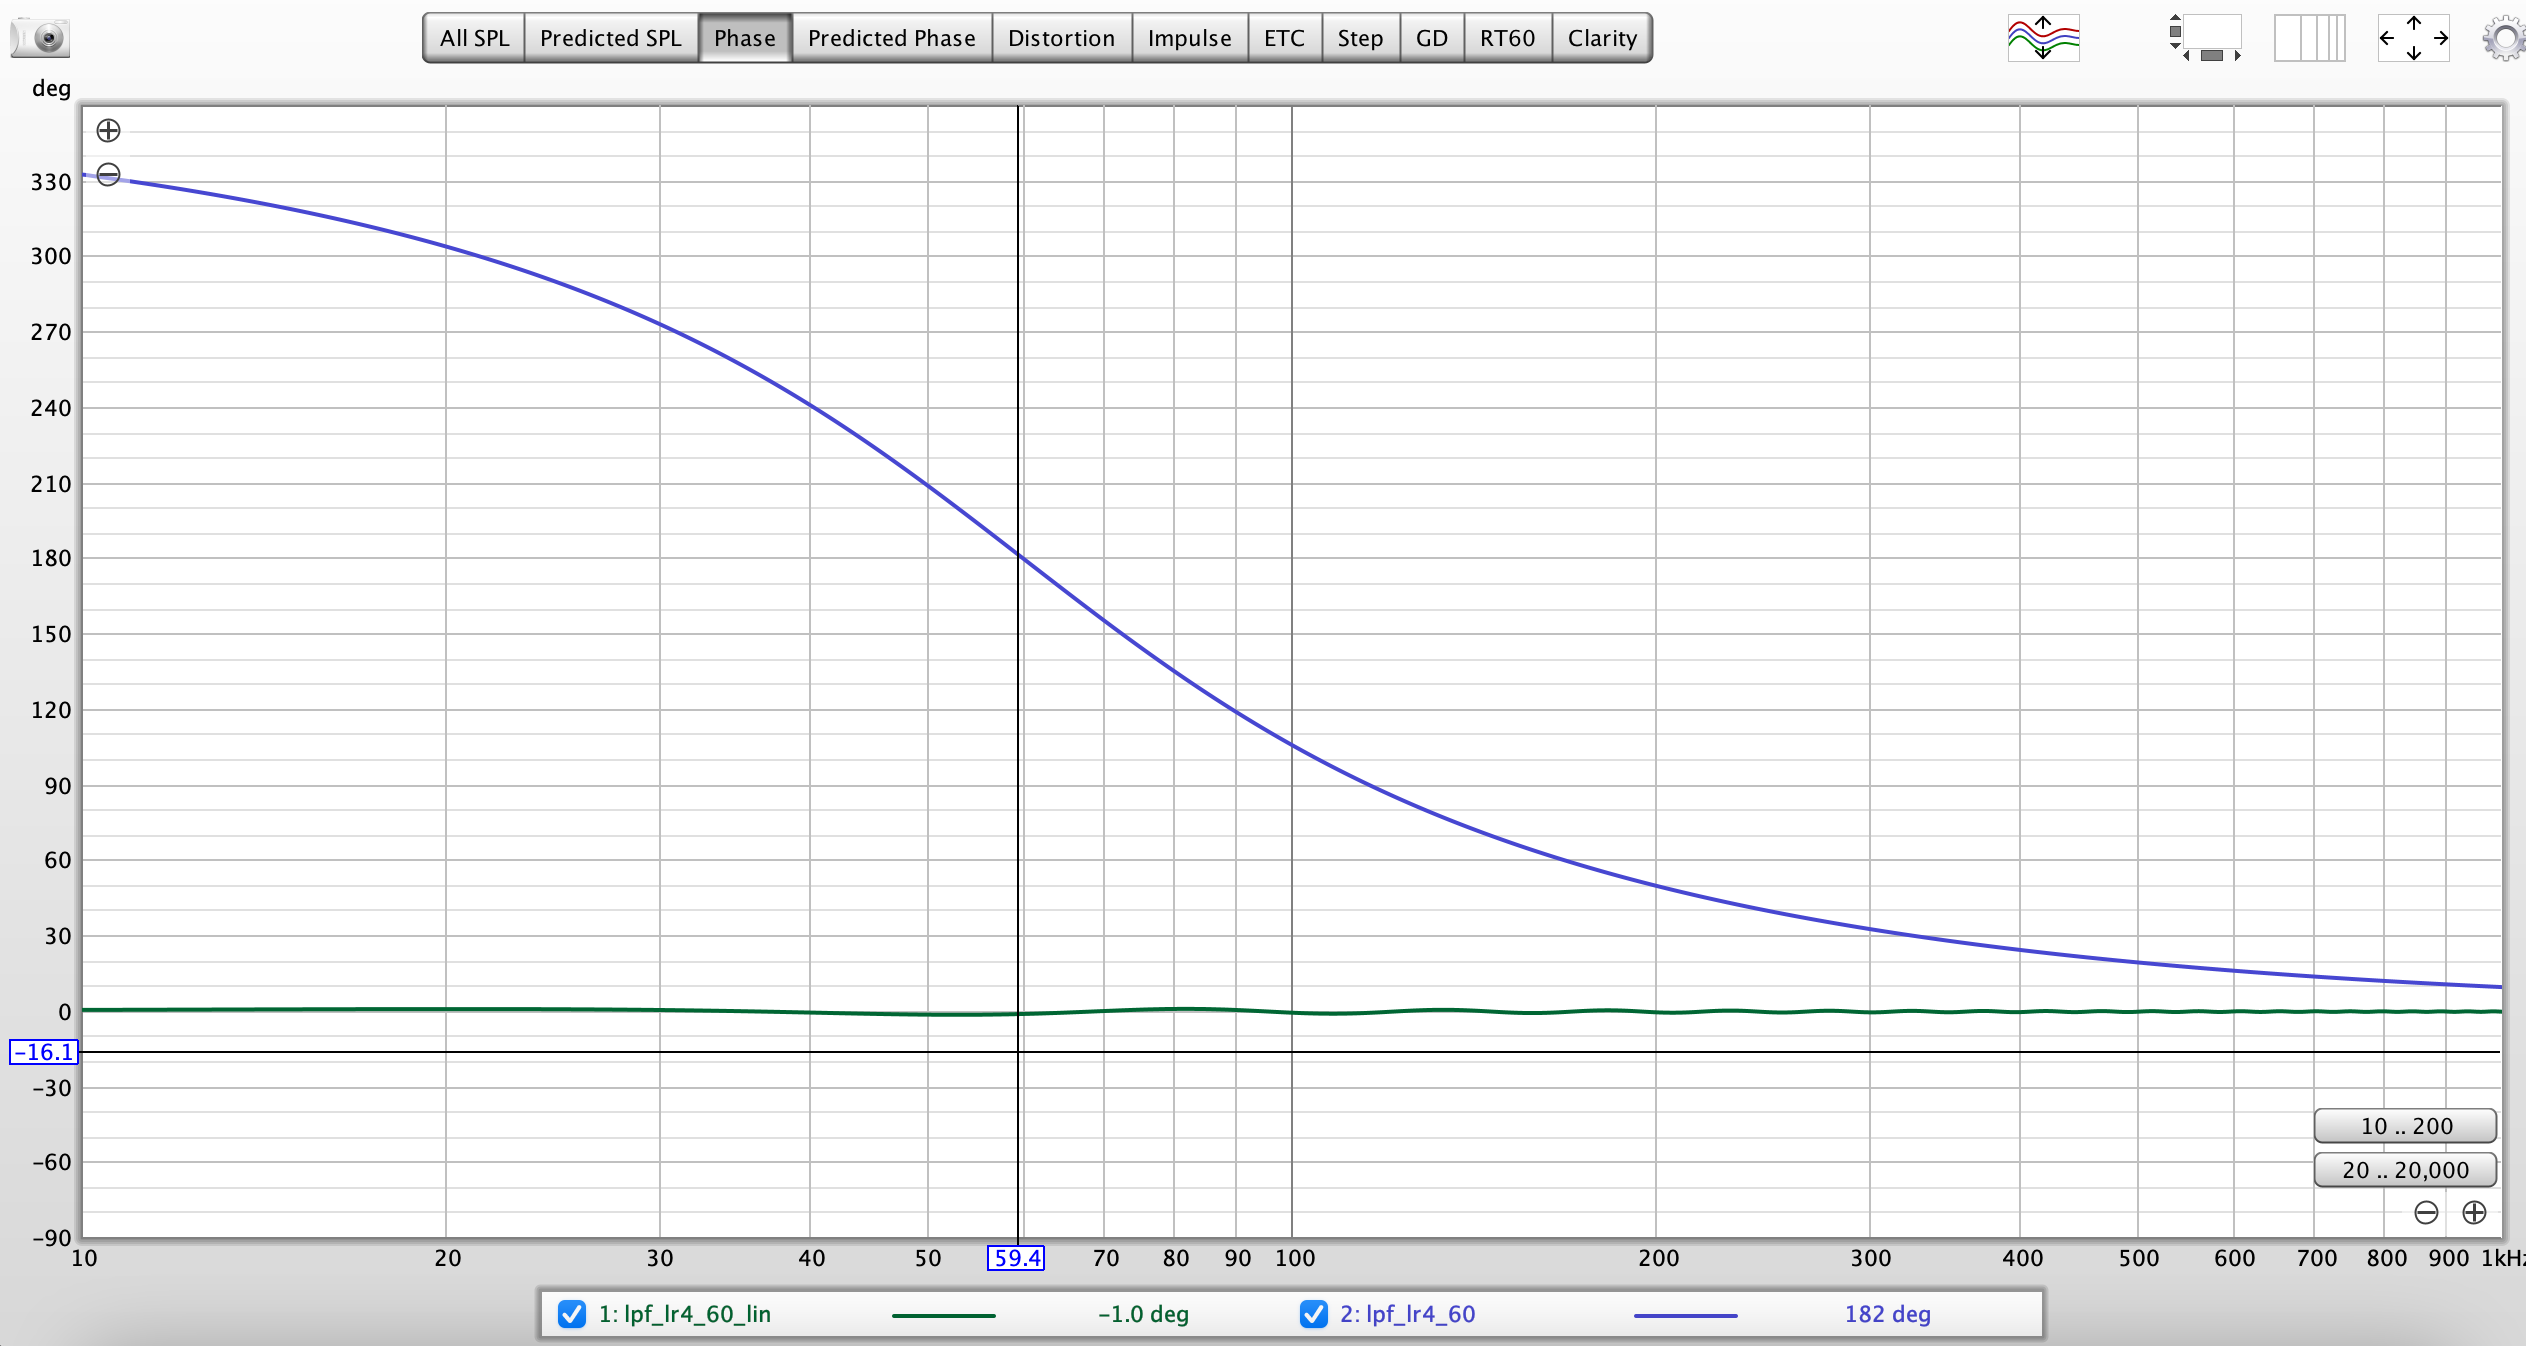This screenshot has height=1346, width=2526.
Task: Set range to 20 .. 20,000
Action: coord(2405,1170)
